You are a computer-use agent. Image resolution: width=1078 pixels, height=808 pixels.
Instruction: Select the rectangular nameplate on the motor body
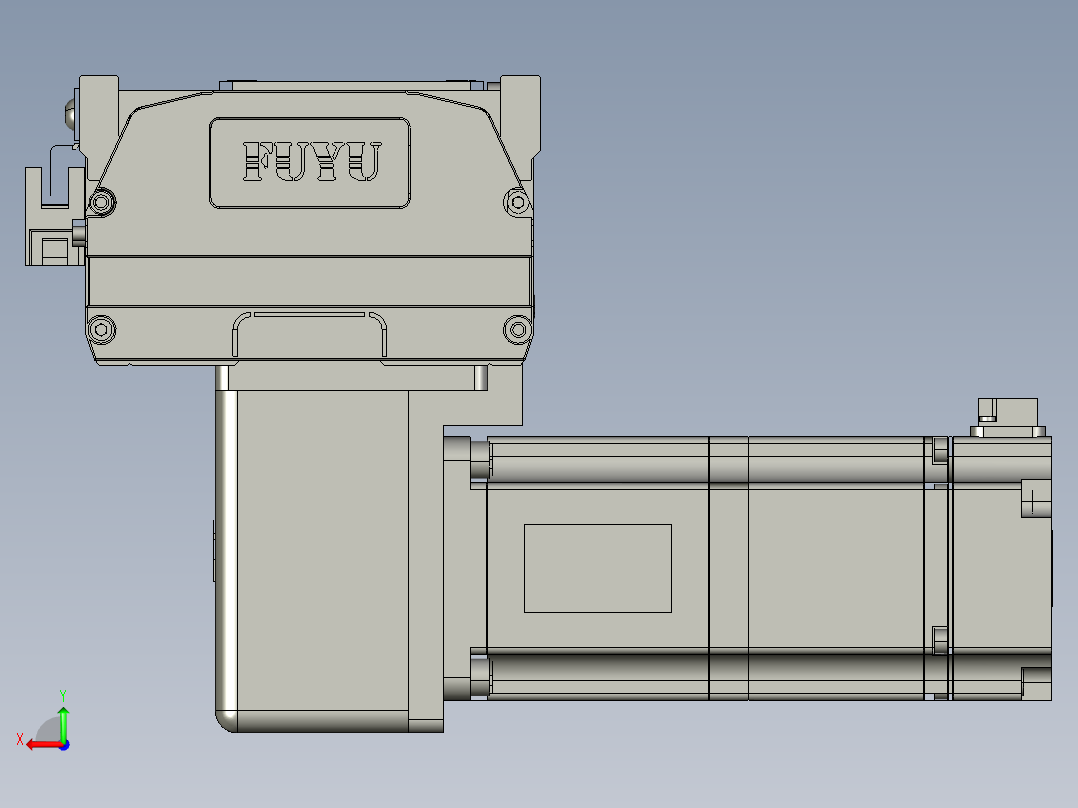coord(597,568)
